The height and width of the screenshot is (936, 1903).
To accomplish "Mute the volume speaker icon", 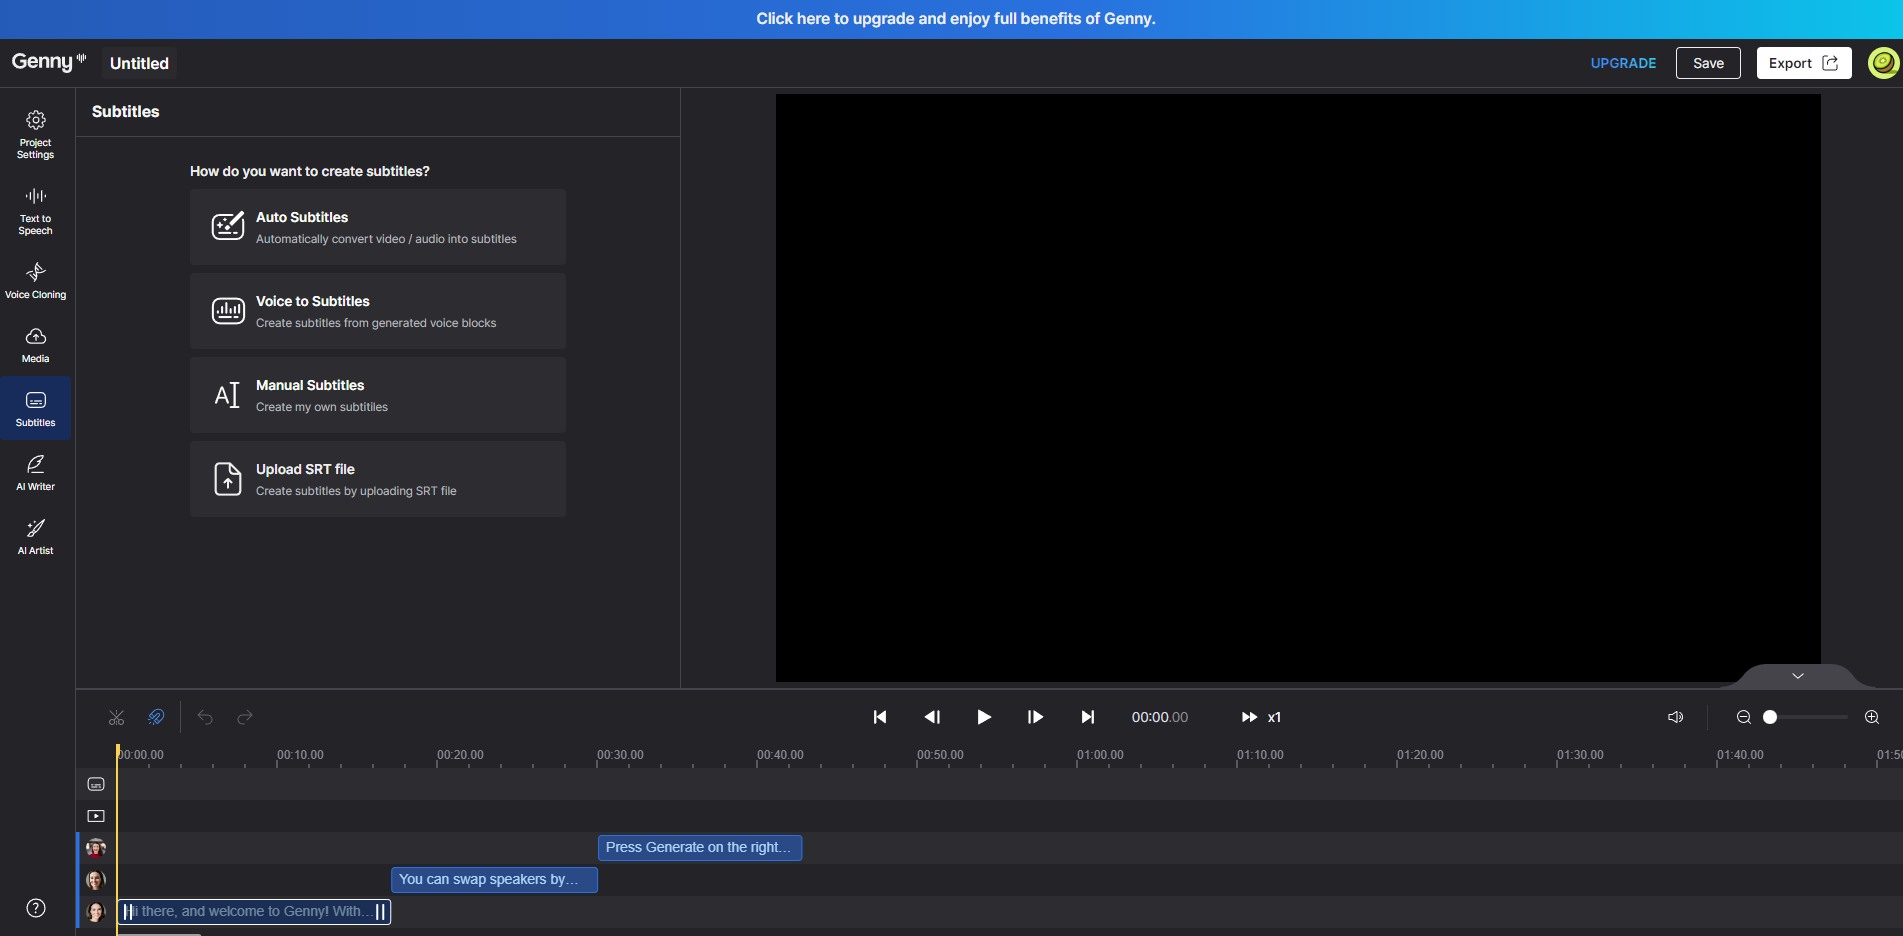I will coord(1676,717).
